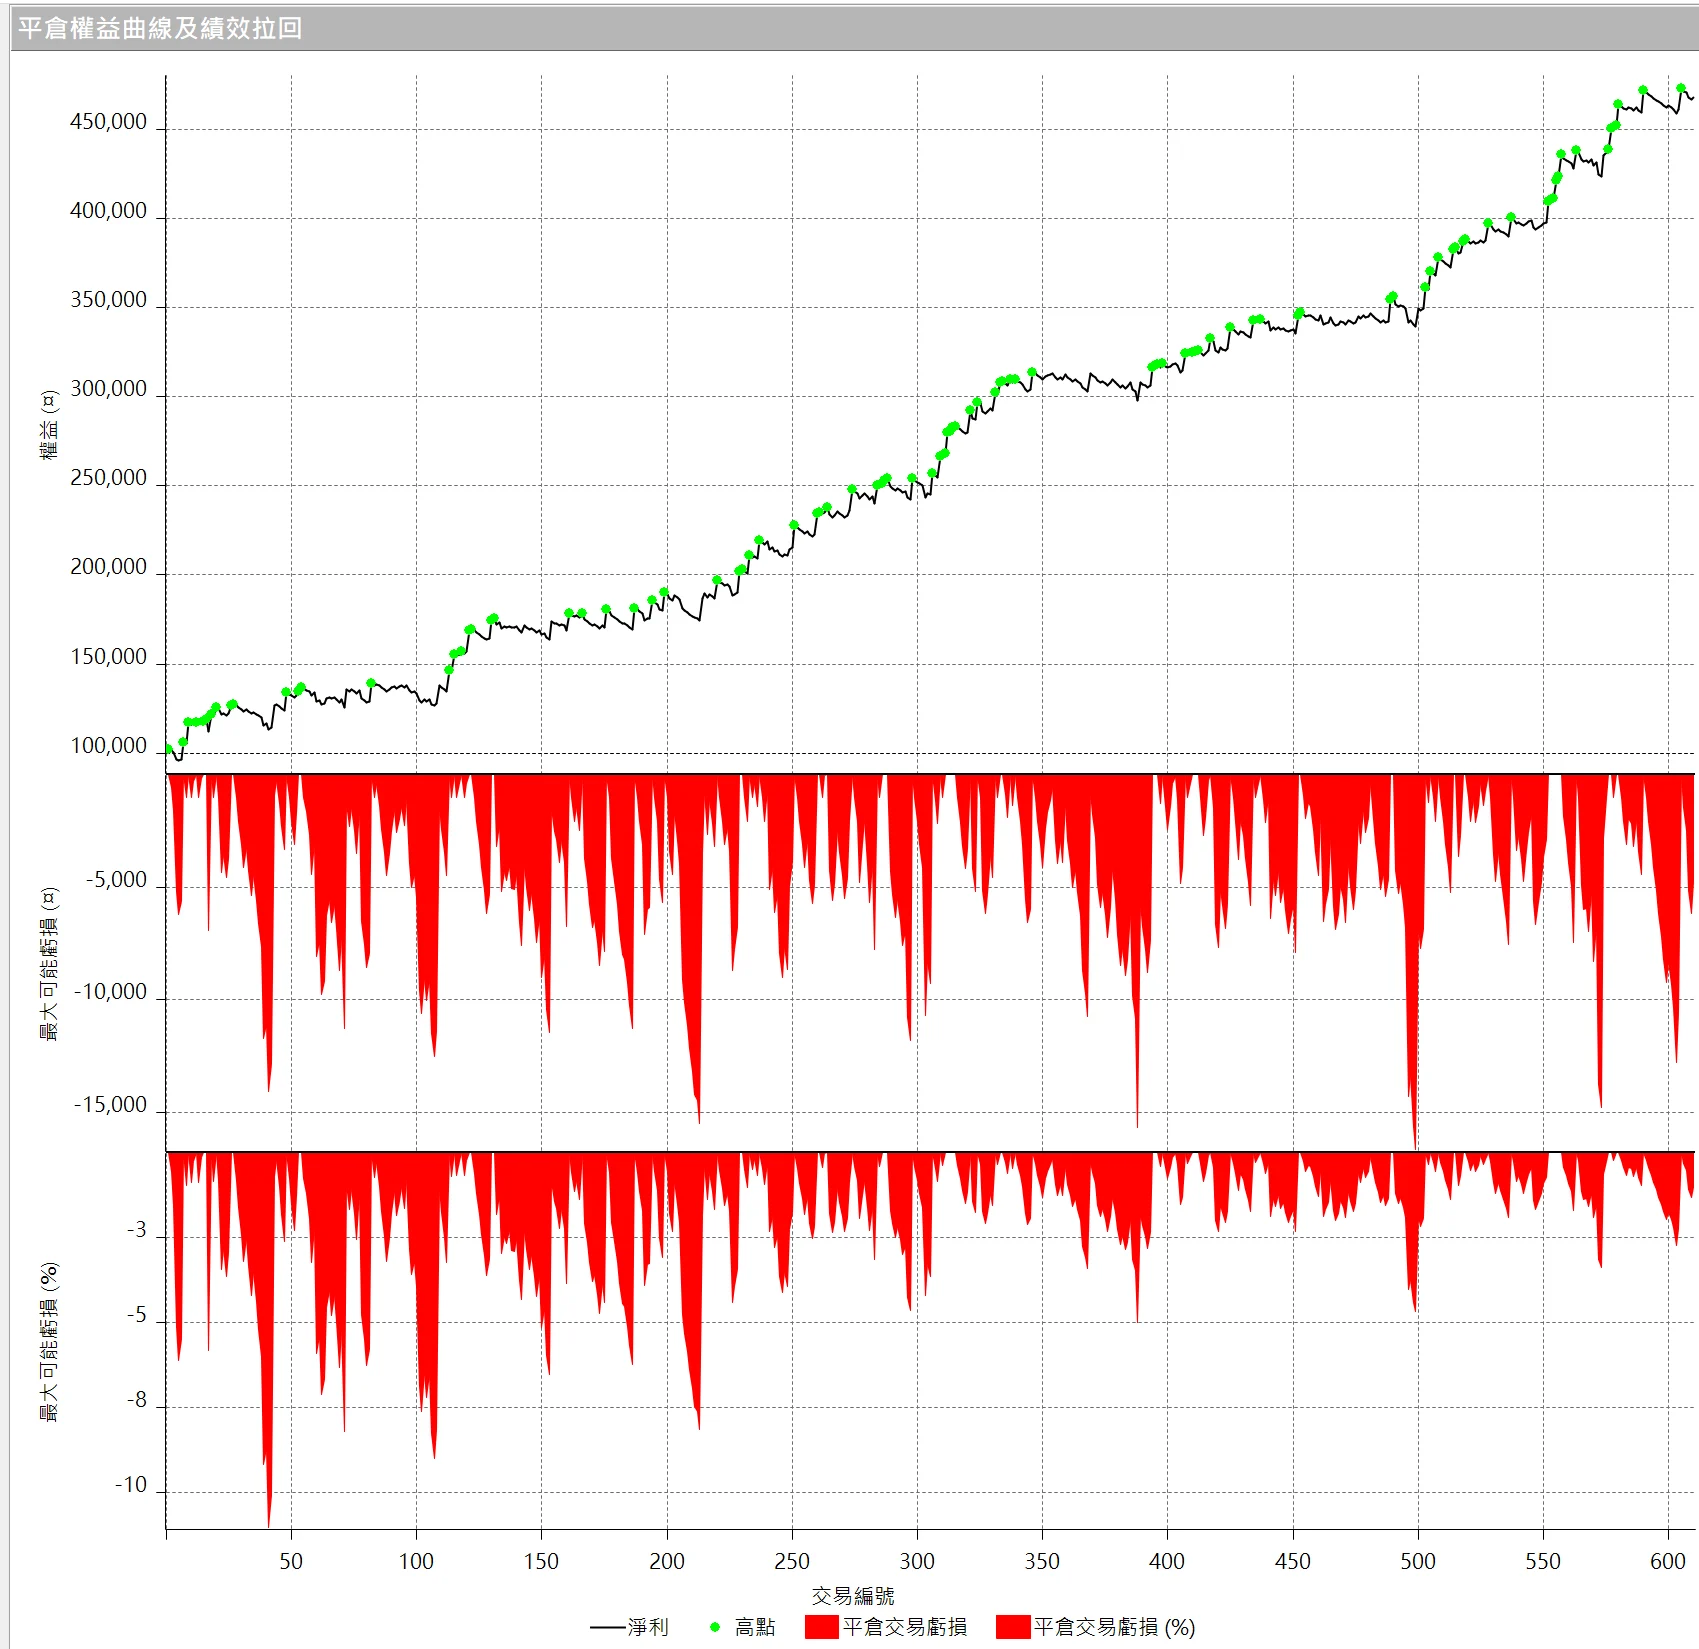Click the -3 percent axis label
This screenshot has width=1699, height=1649.
[x=137, y=1230]
